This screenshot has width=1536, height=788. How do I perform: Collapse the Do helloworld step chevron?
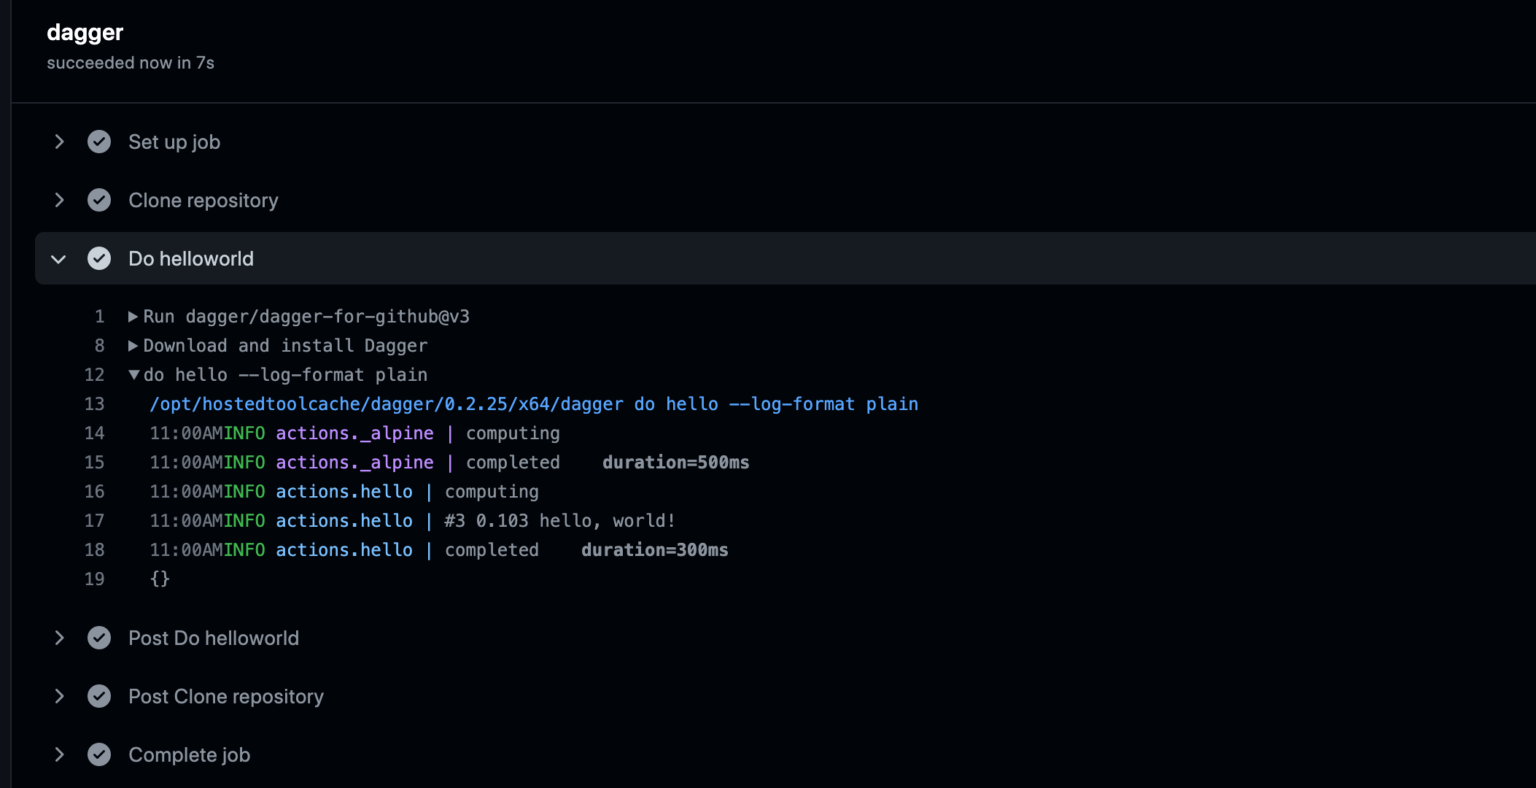(59, 259)
